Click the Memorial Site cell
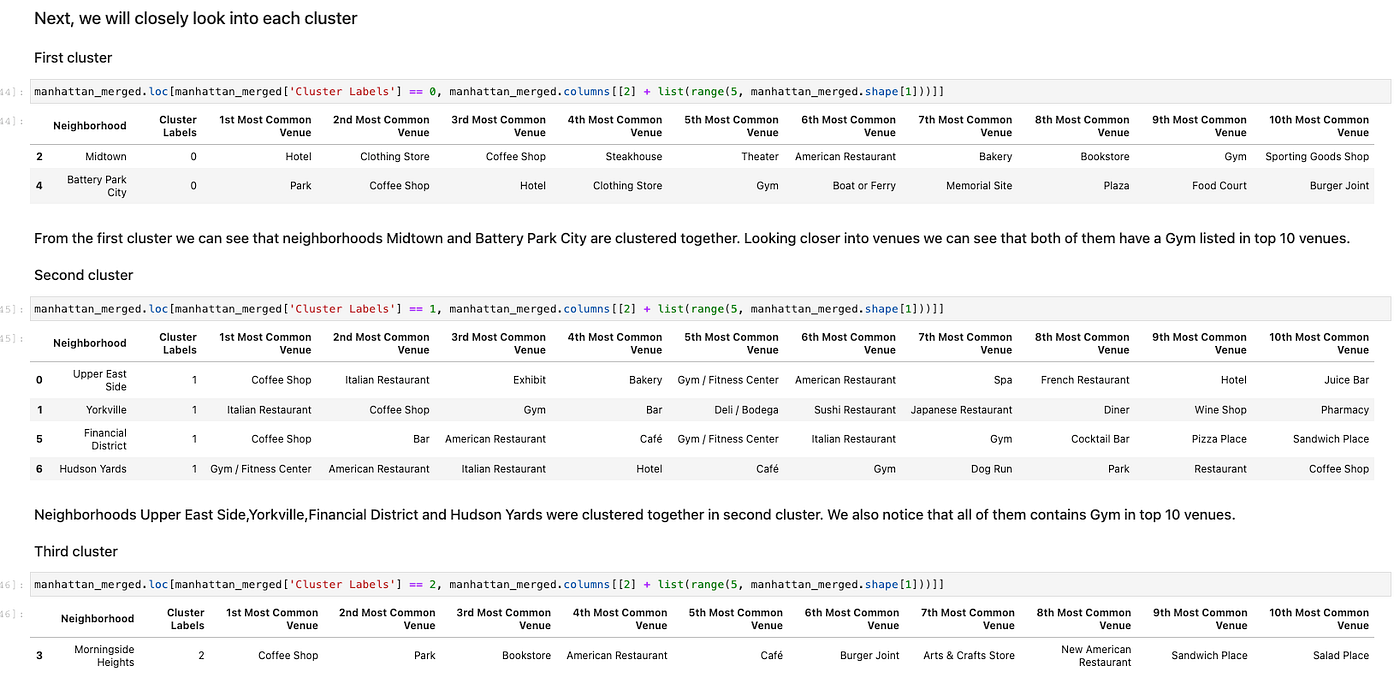 [979, 186]
